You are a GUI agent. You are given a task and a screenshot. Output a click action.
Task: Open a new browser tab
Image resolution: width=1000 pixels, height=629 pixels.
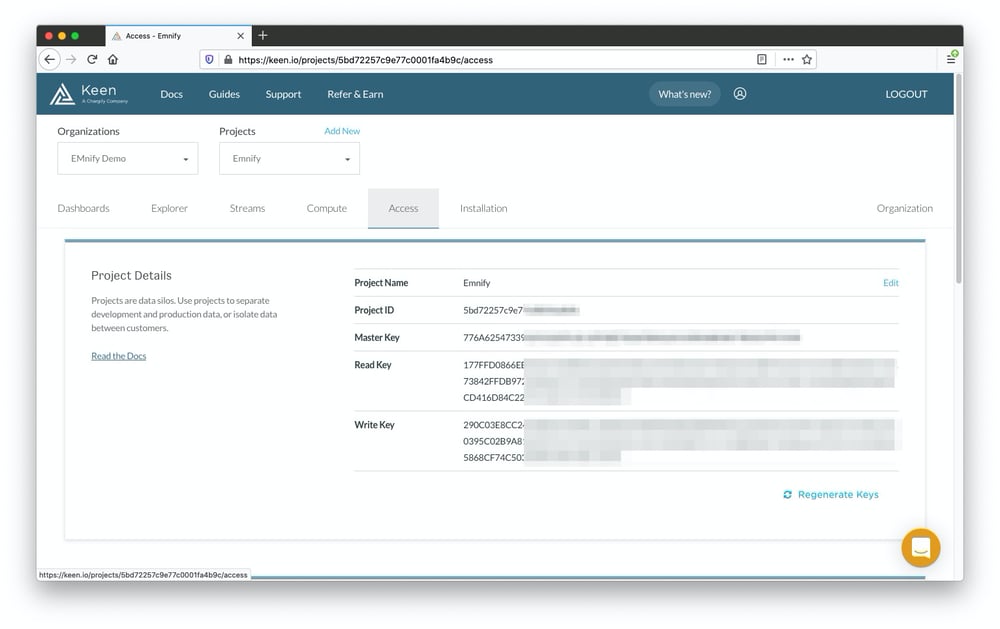pyautogui.click(x=263, y=36)
